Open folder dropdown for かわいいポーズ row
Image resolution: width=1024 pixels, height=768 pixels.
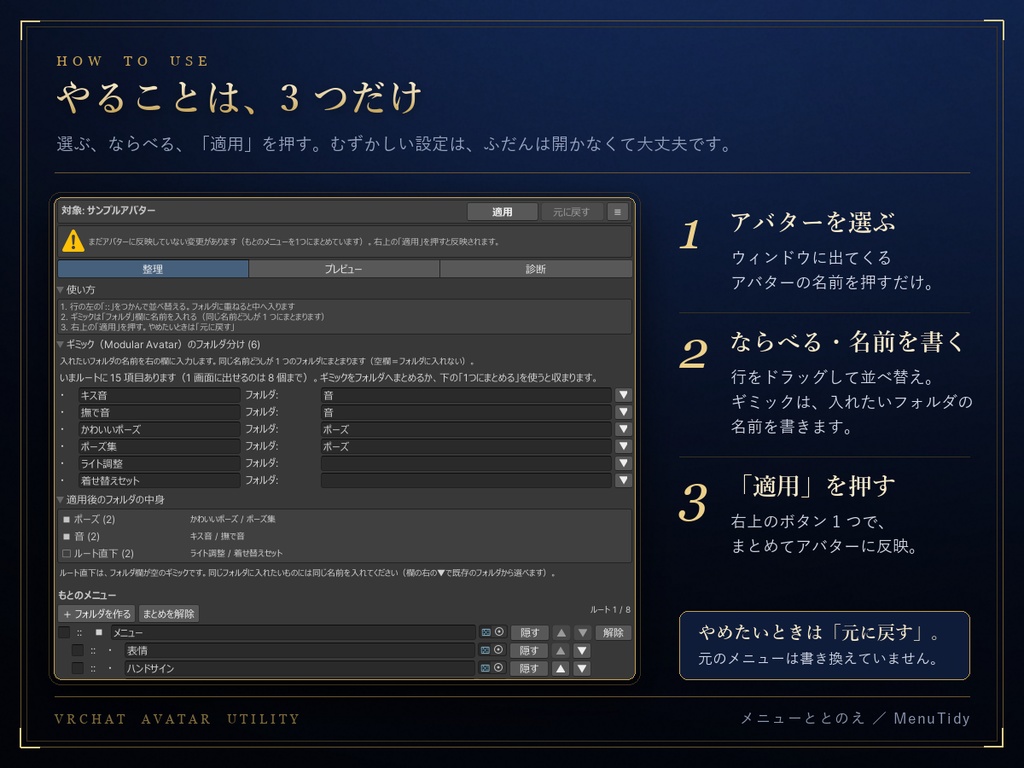click(x=624, y=429)
